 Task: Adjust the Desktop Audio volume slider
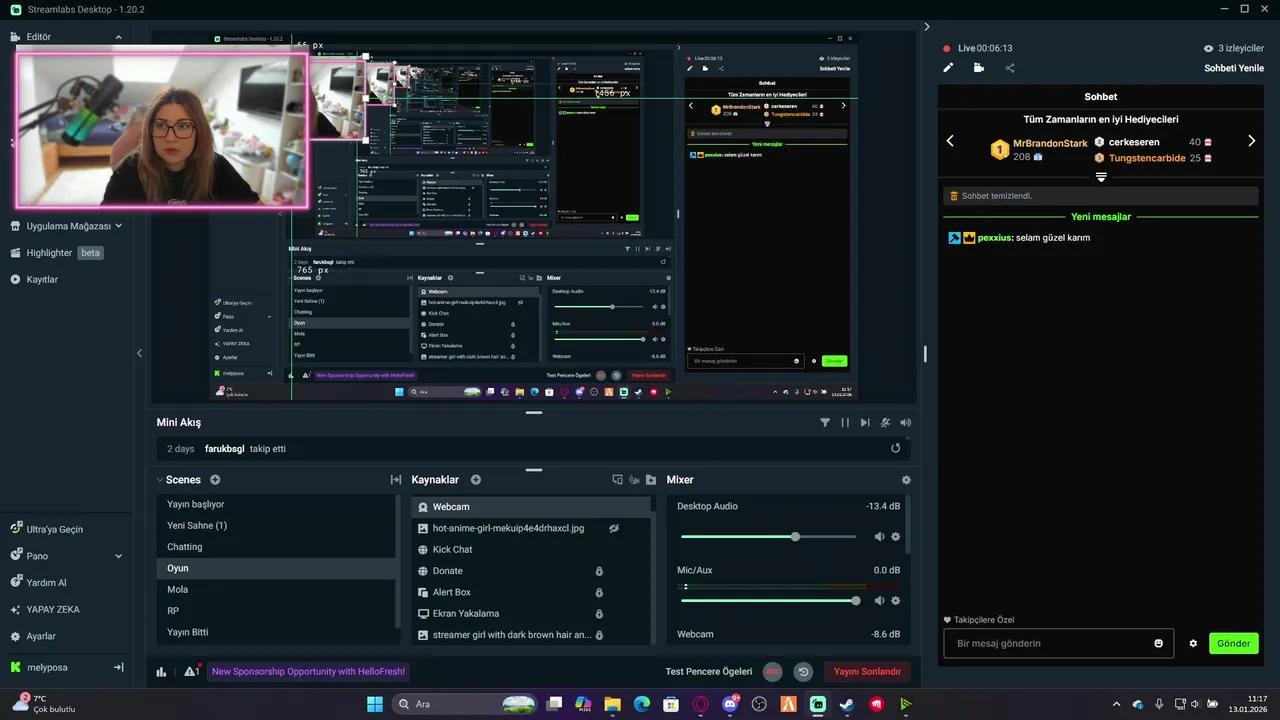[x=768, y=537]
